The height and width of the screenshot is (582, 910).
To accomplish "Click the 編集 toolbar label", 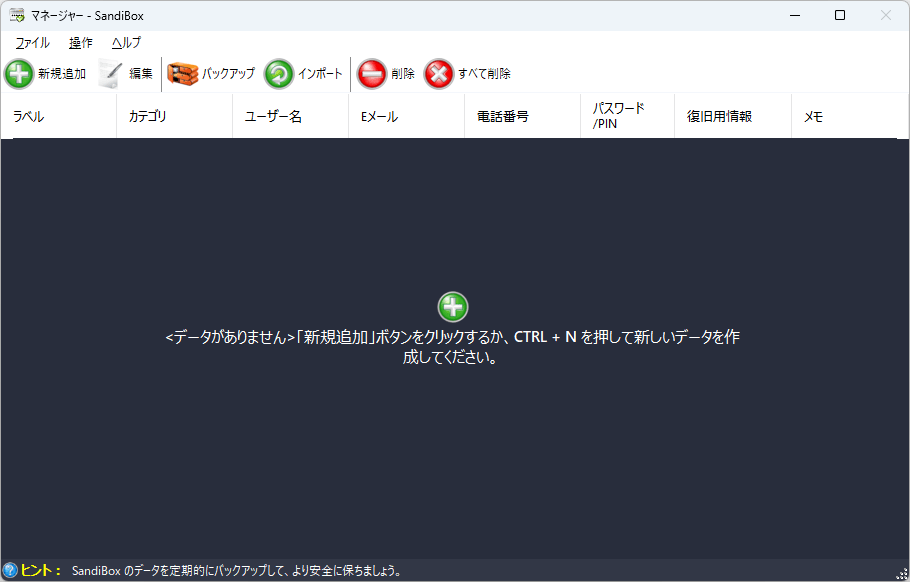I will (x=141, y=74).
